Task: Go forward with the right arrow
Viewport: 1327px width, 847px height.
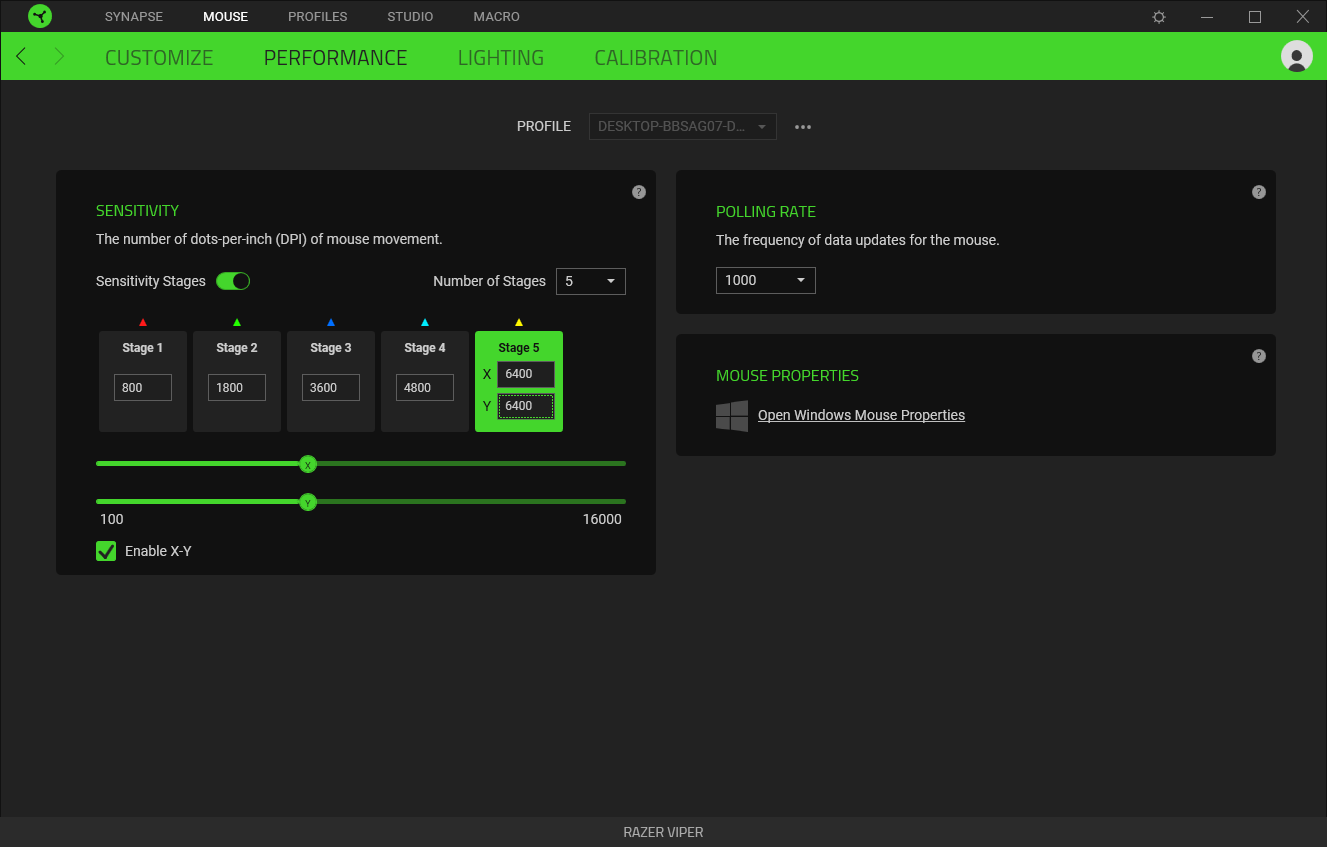Action: pyautogui.click(x=59, y=56)
